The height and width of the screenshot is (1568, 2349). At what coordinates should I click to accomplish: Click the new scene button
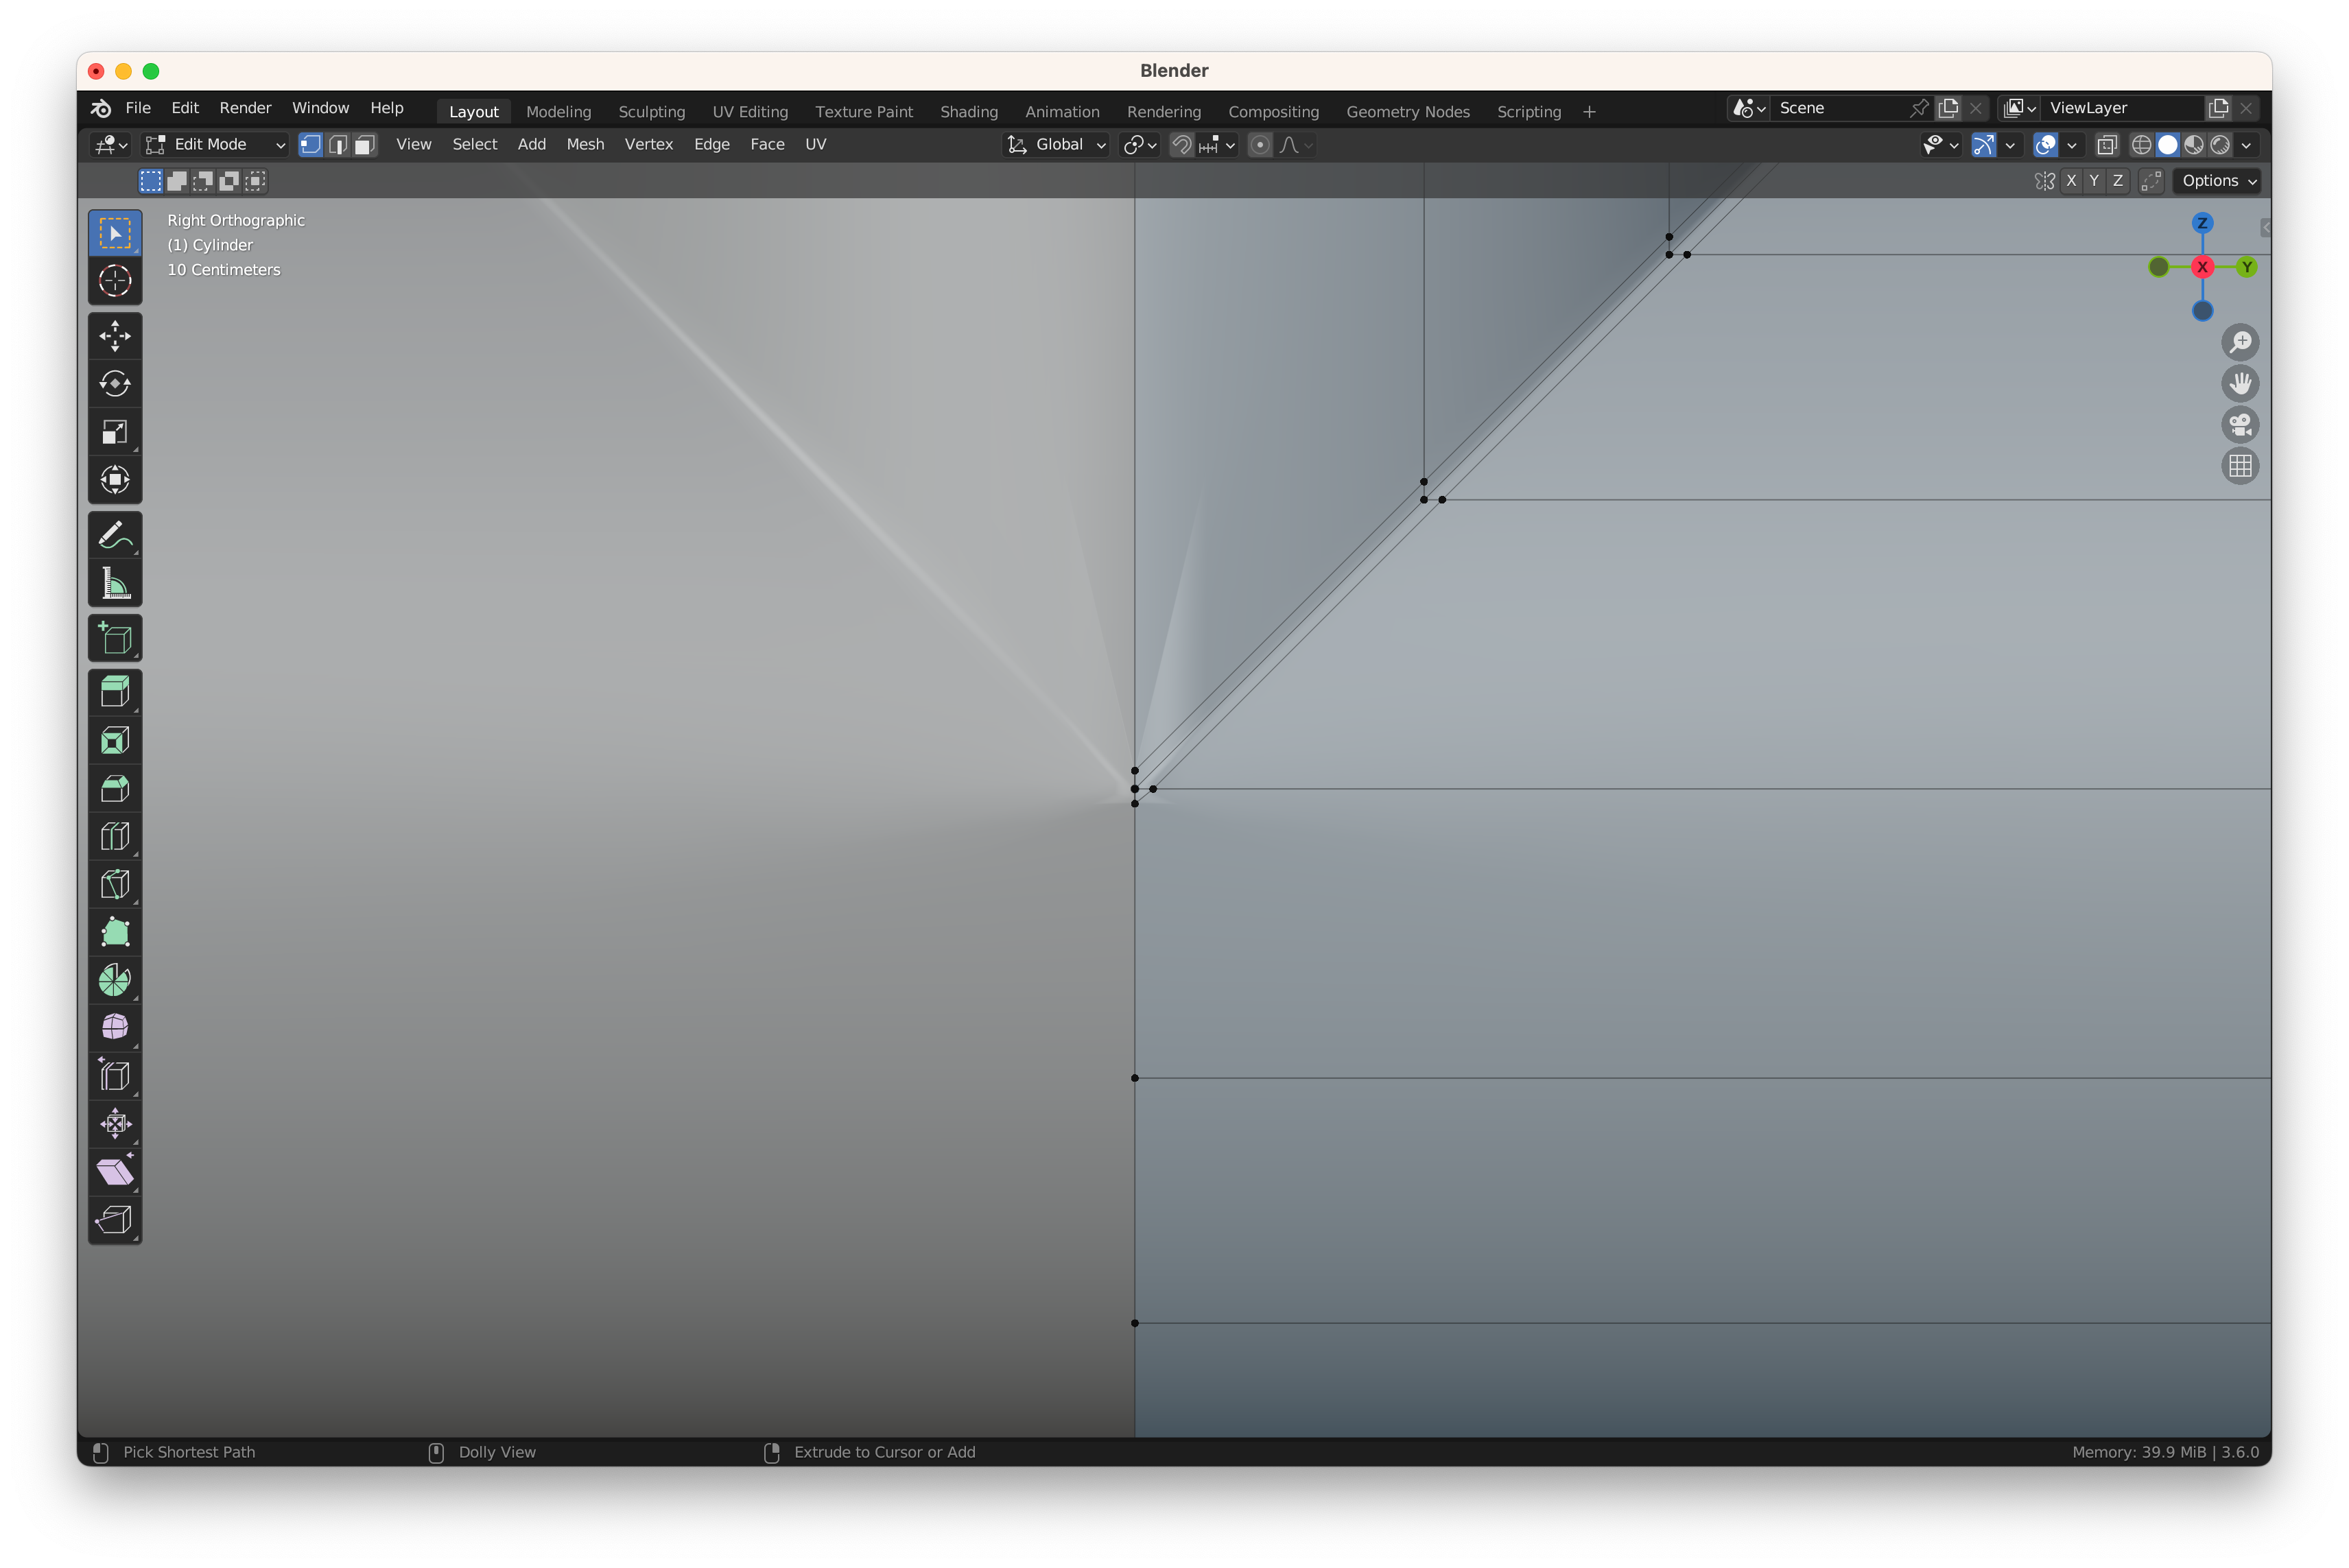click(1948, 108)
